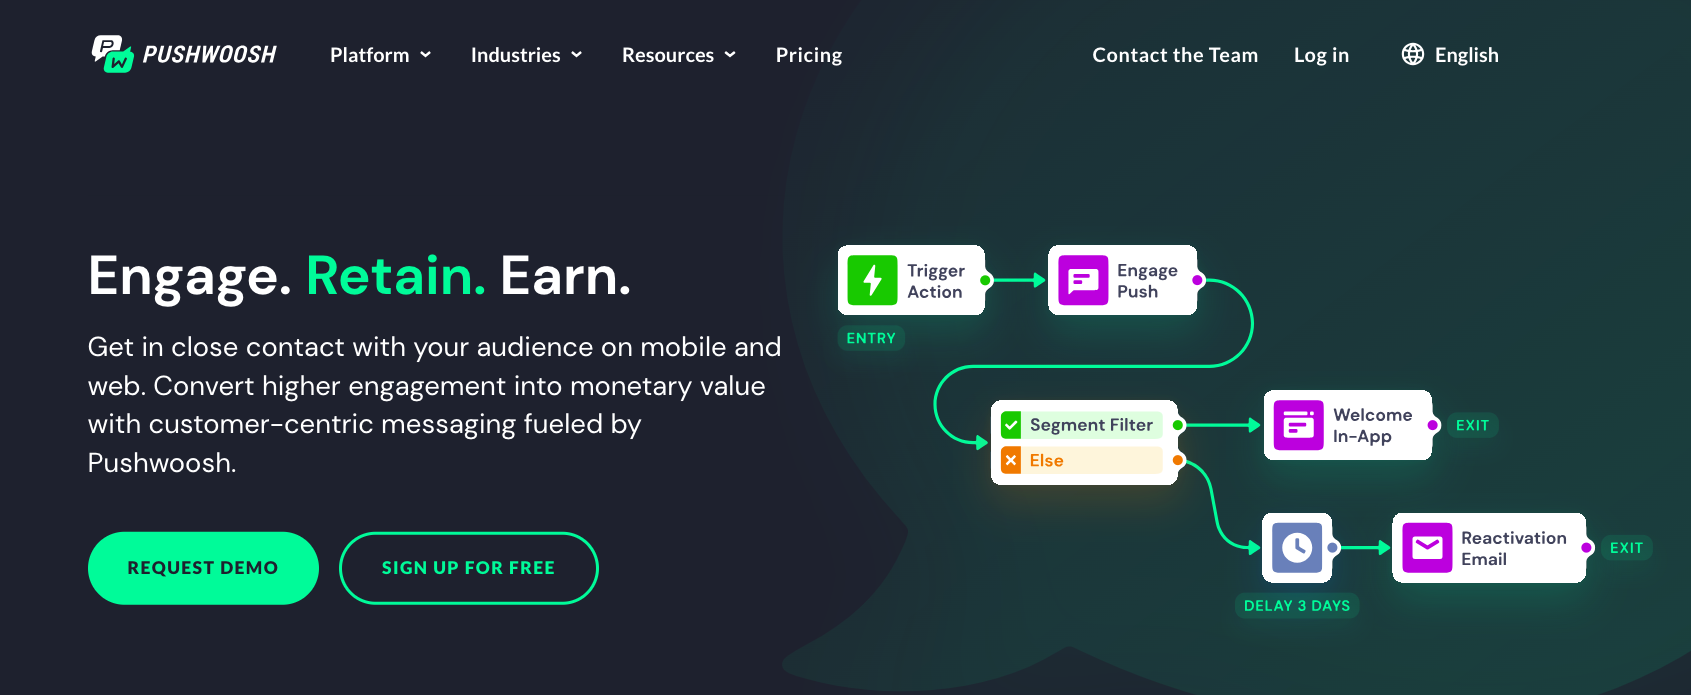Click Sign Up For Free button

point(468,568)
